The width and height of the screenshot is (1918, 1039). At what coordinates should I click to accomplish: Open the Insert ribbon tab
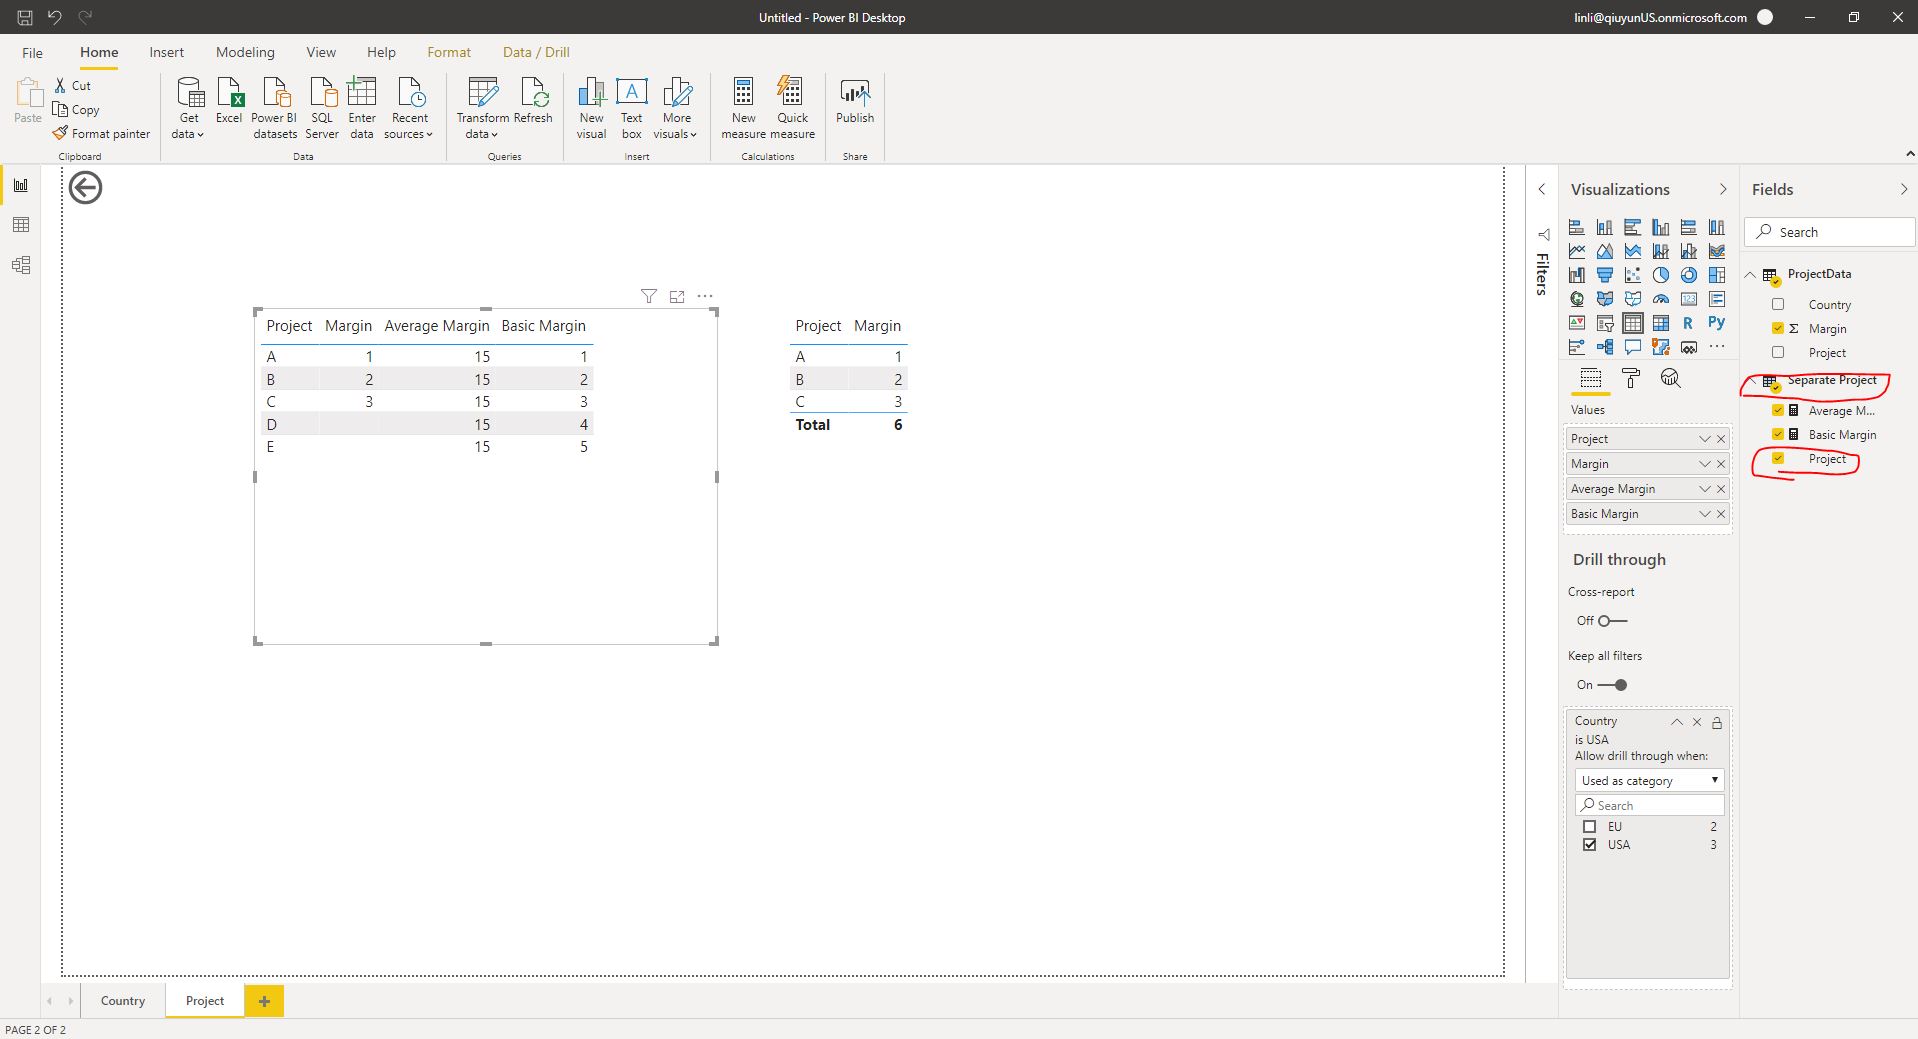coord(166,52)
